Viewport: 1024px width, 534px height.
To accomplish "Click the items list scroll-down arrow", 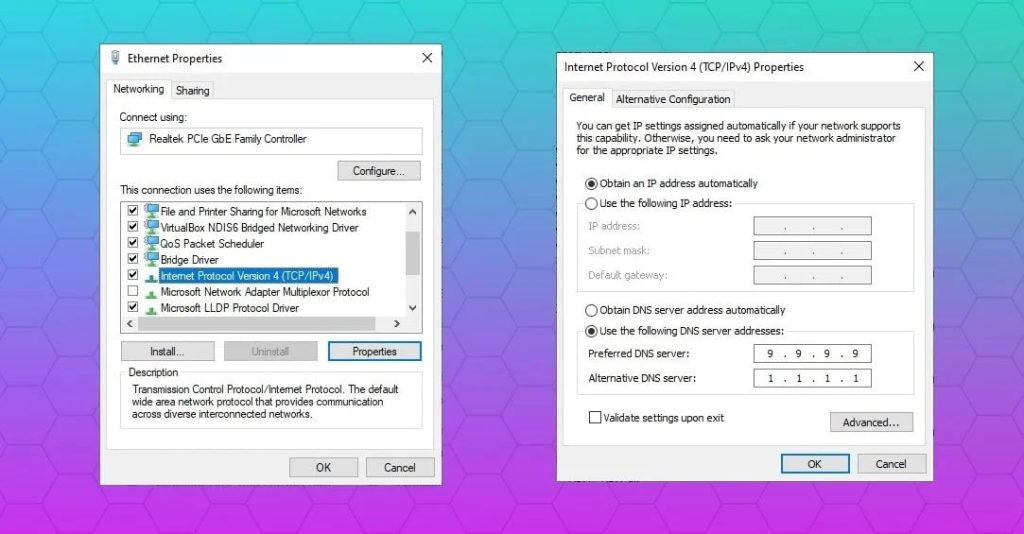I will click(413, 307).
